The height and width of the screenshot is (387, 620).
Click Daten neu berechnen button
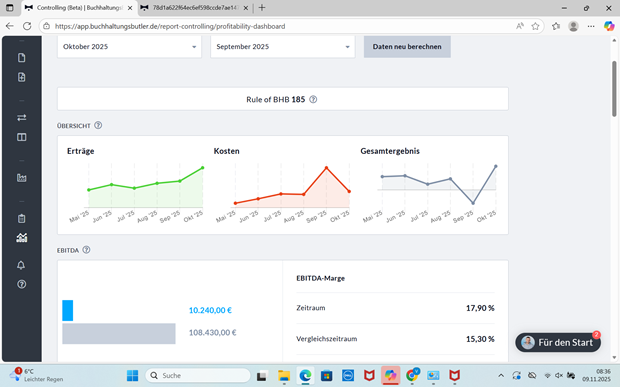click(407, 47)
